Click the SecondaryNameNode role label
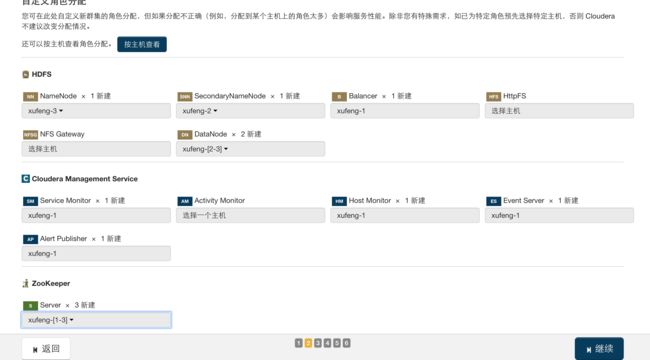 click(x=230, y=96)
